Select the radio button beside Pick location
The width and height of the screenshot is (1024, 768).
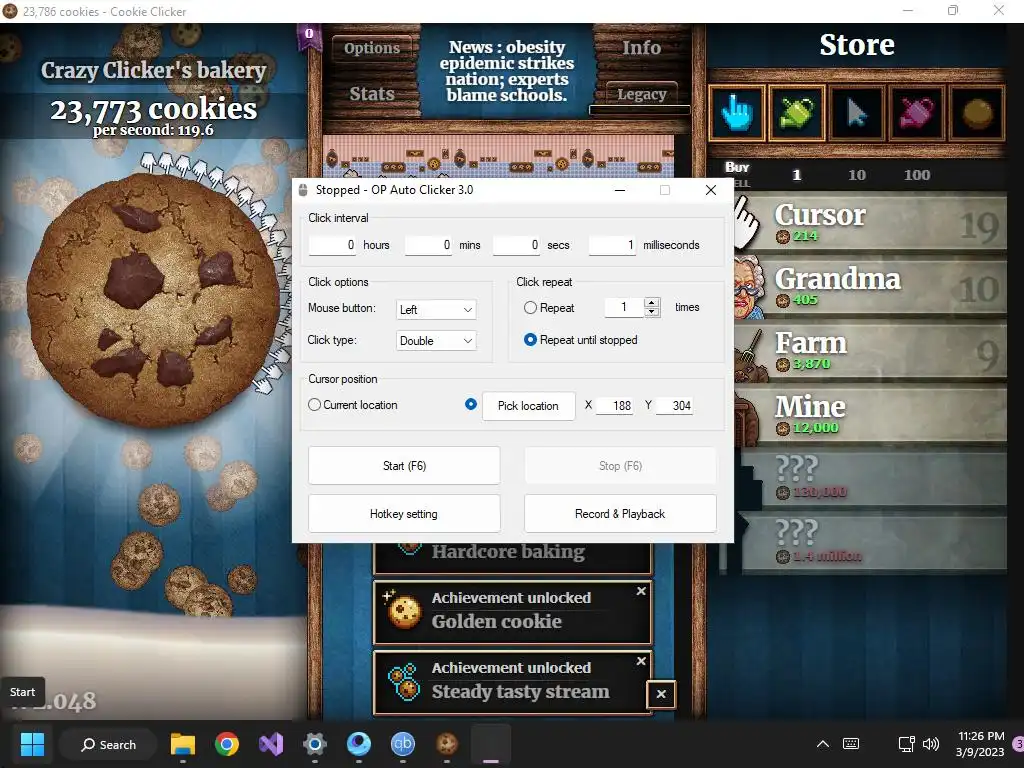(x=471, y=404)
